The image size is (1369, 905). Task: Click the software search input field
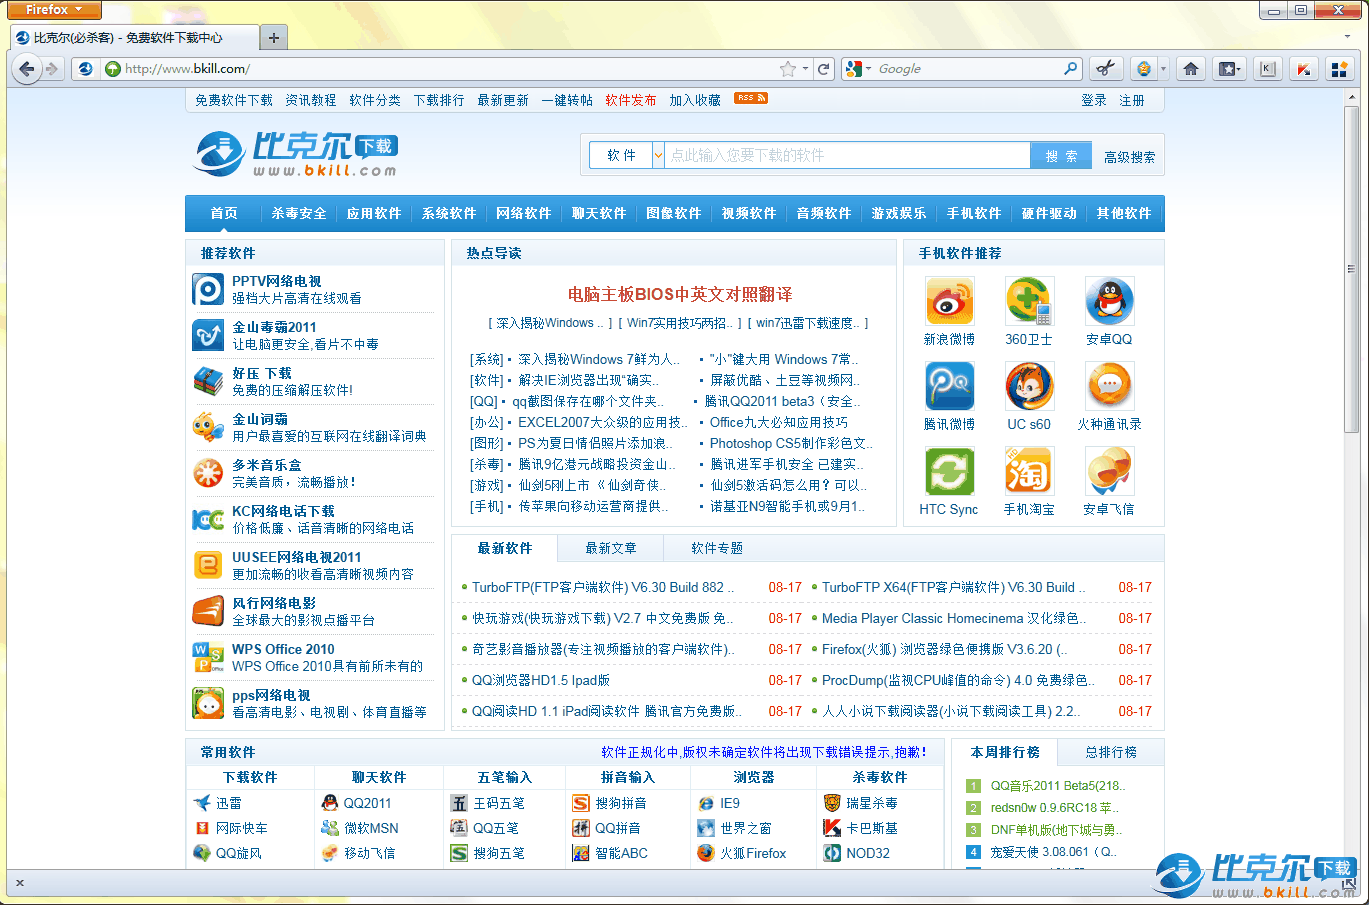click(847, 155)
